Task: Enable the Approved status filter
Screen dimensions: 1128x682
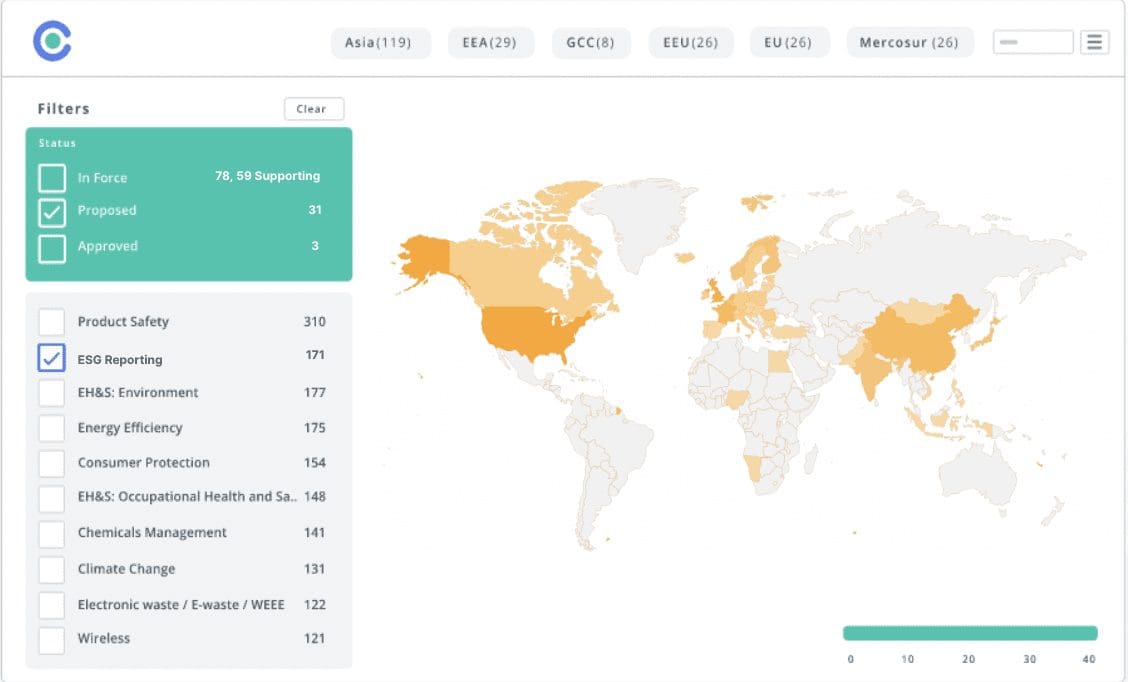Action: tap(52, 246)
